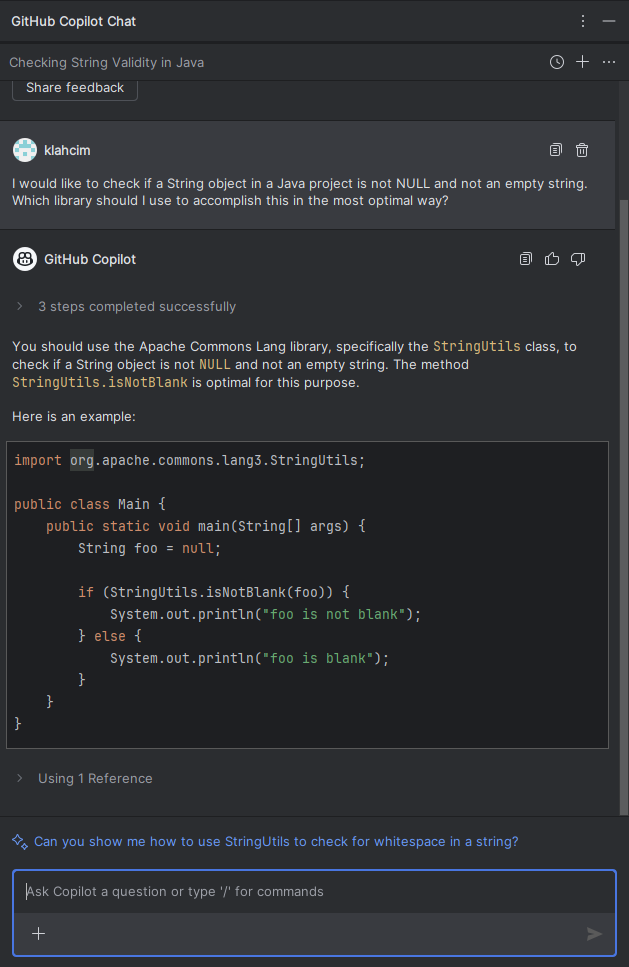Mark the Copilot response with thumbs up
Image resolution: width=629 pixels, height=967 pixels.
click(x=552, y=259)
